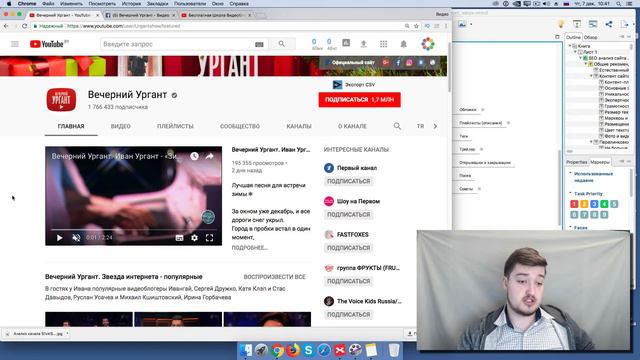Switch to the ВИДЕО channel tab
640x360 pixels.
121,126
